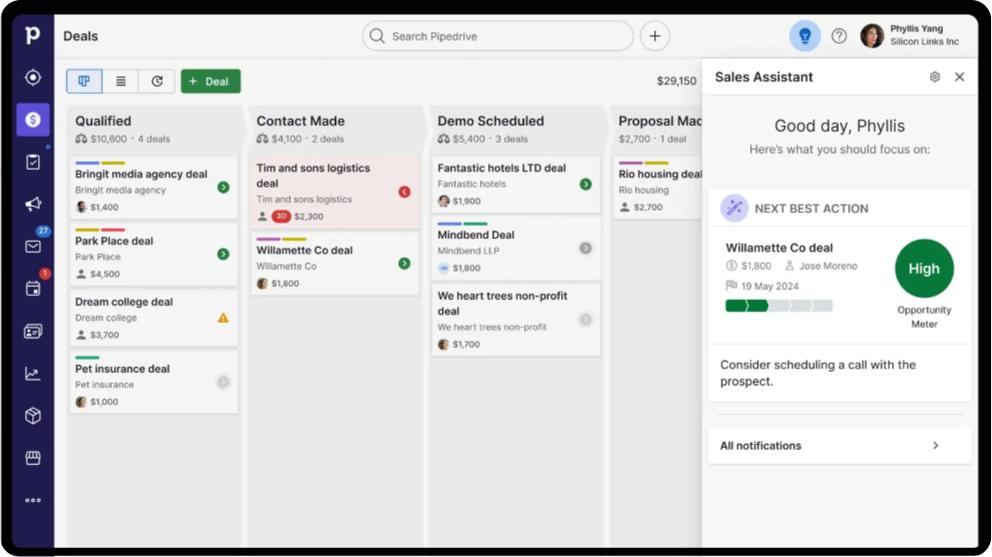The image size is (992, 557).
Task: Open the Products cube icon in sidebar
Action: [x=33, y=416]
